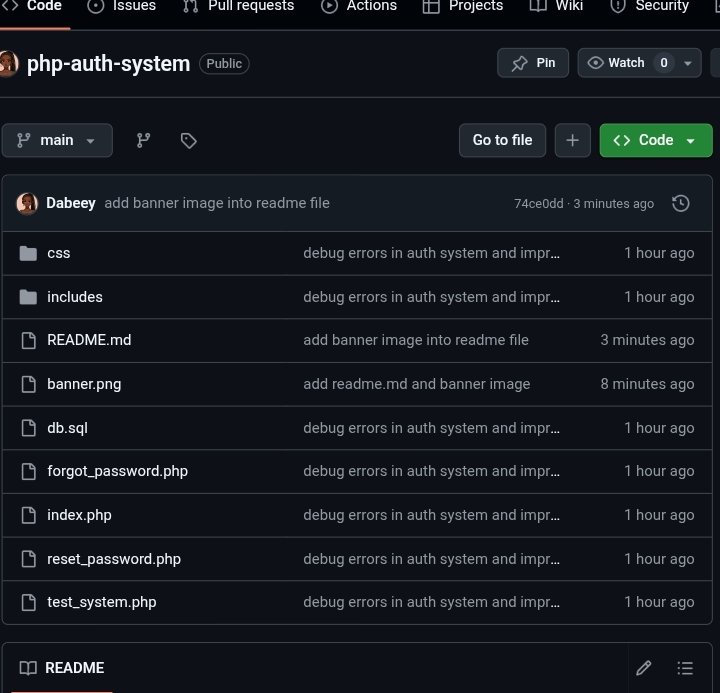
Task: Click the Watch count 0 badge
Action: point(664,63)
